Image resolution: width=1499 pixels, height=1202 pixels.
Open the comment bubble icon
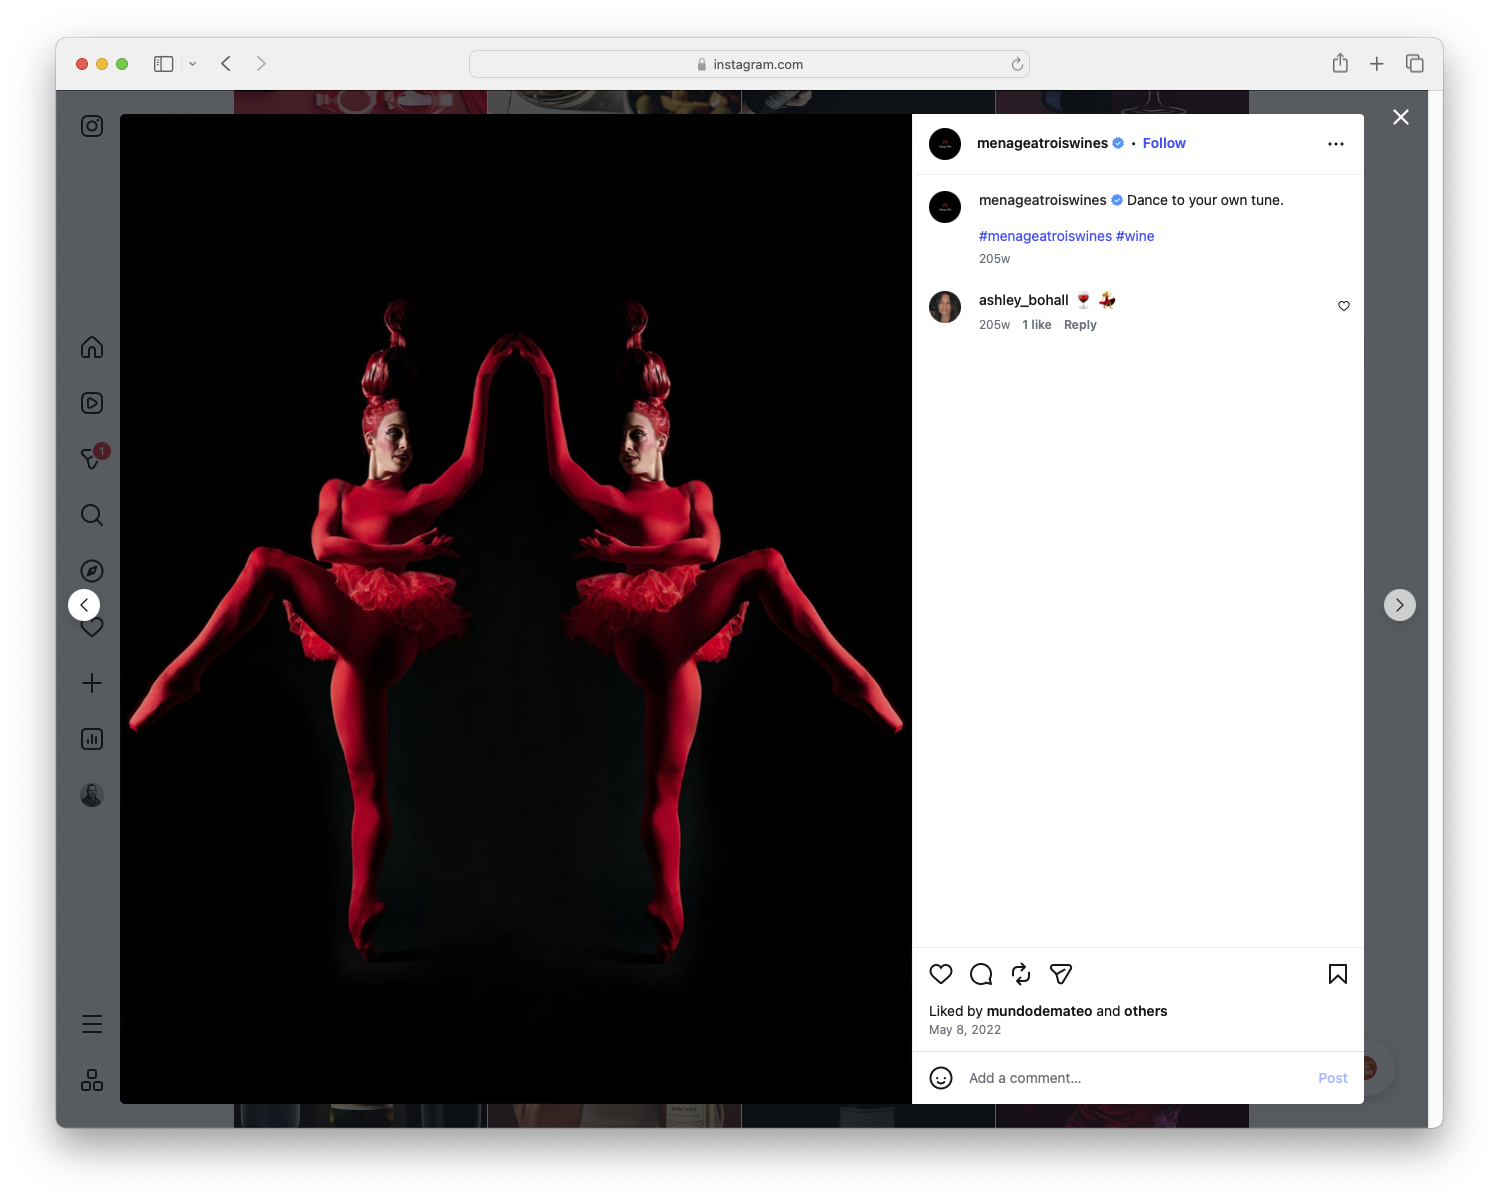tap(981, 974)
